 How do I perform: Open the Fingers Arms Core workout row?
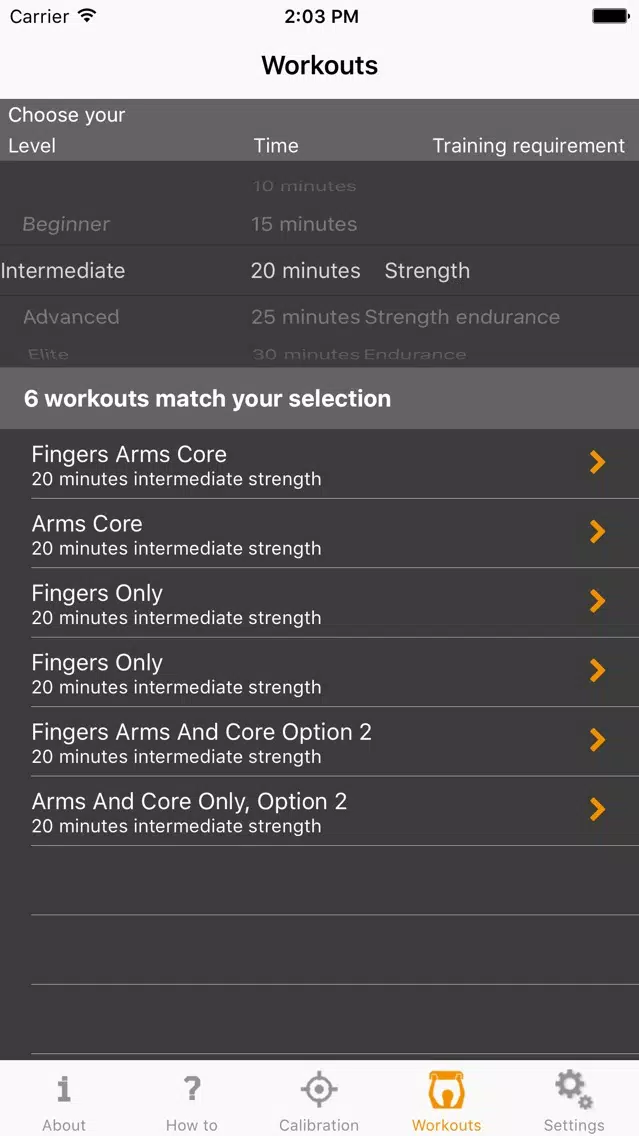pos(335,464)
